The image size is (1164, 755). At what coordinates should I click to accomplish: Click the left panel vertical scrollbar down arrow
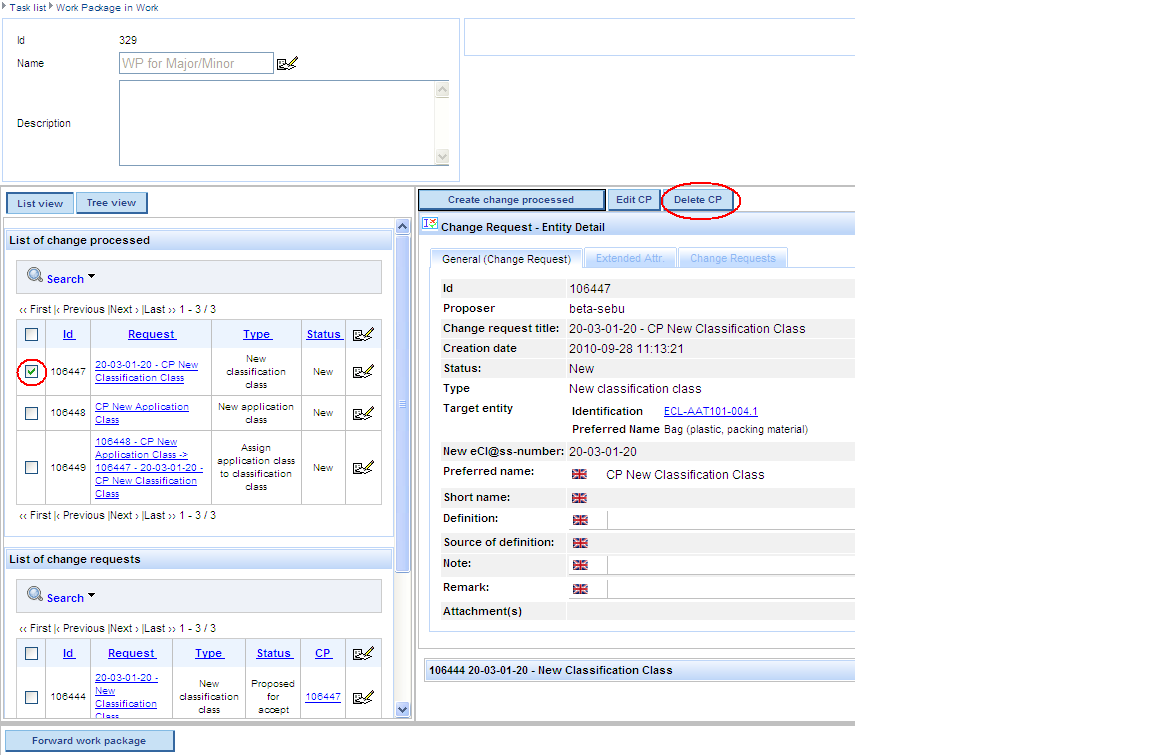(403, 709)
